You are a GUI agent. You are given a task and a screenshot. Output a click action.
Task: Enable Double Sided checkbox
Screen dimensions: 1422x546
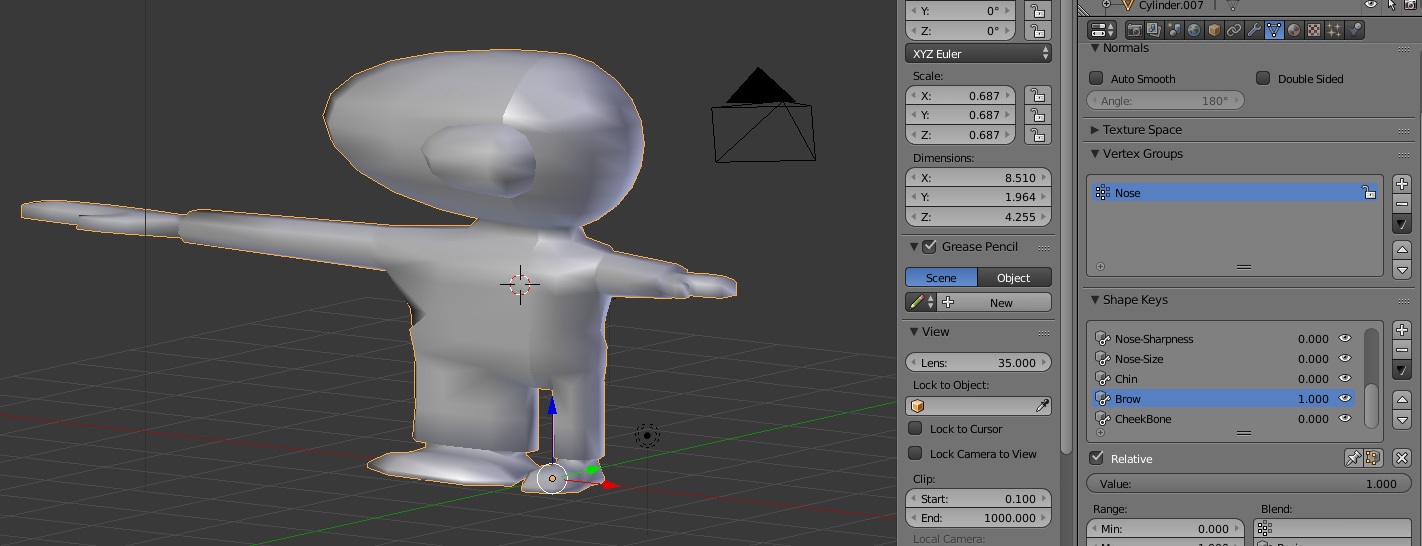1263,78
